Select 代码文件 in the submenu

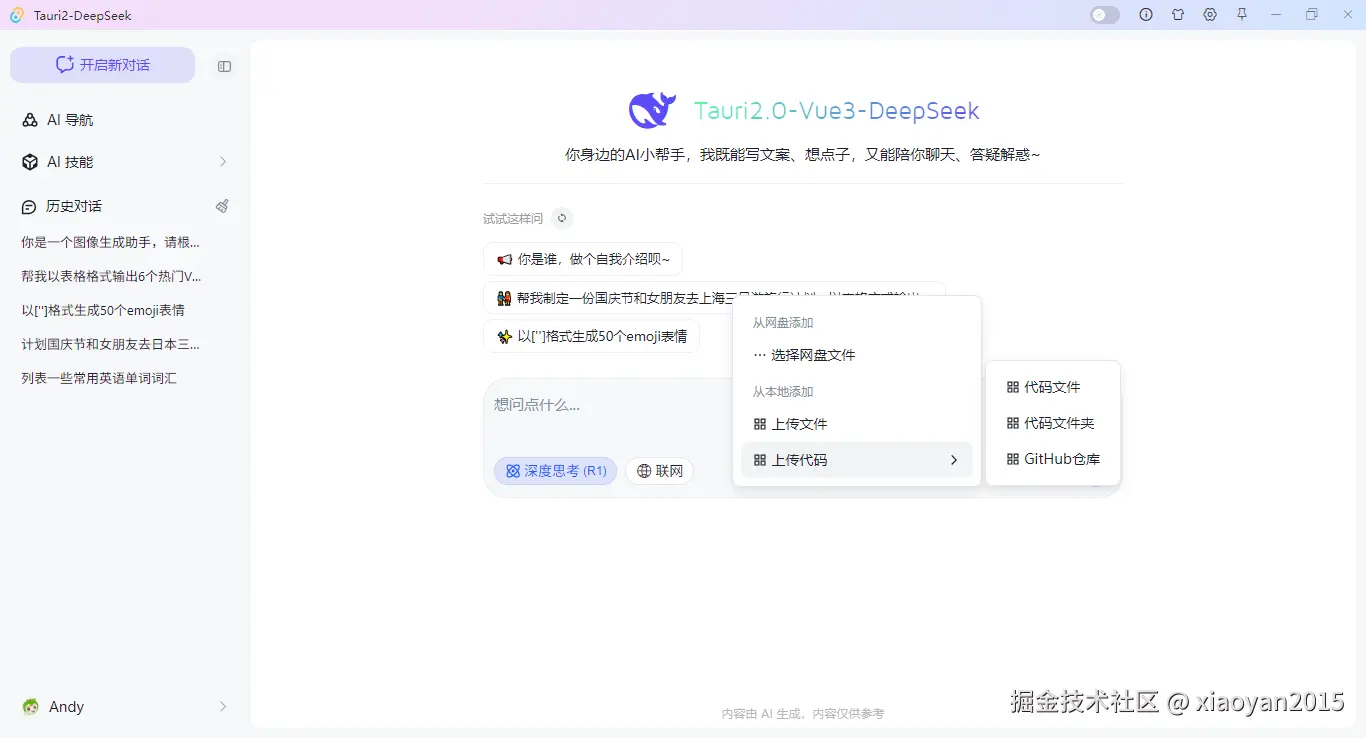(x=1053, y=387)
